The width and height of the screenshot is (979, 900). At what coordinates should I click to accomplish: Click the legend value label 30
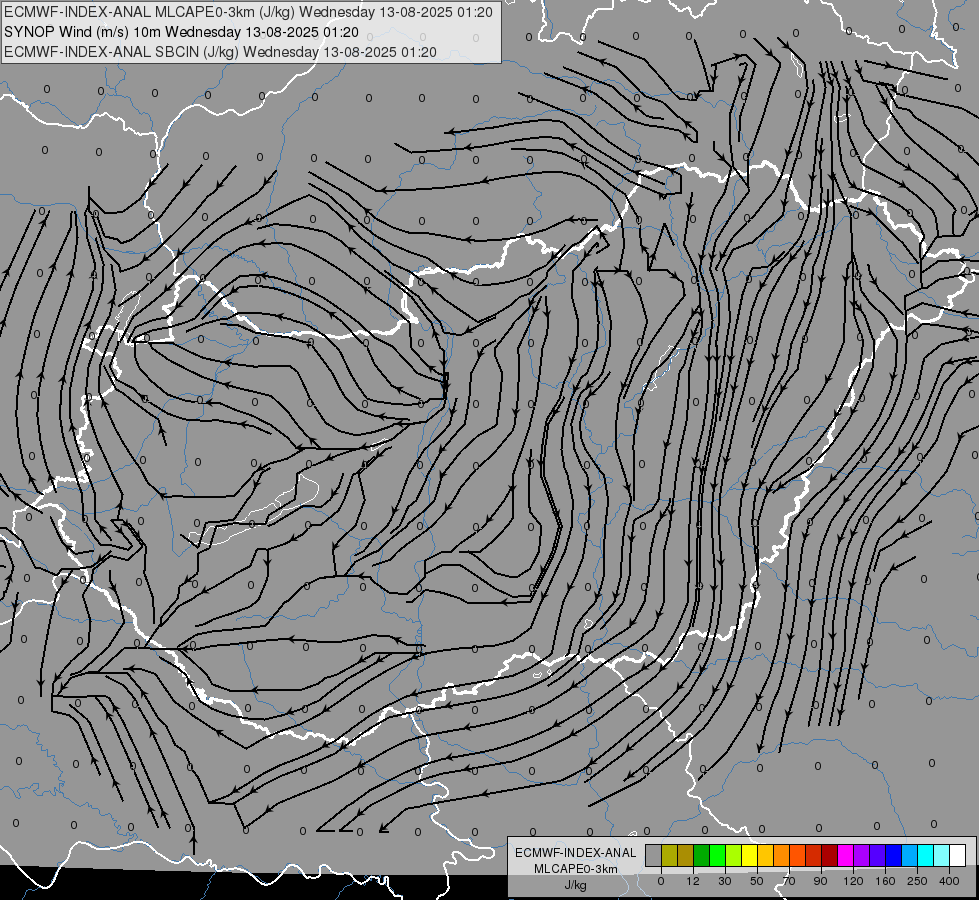[725, 881]
